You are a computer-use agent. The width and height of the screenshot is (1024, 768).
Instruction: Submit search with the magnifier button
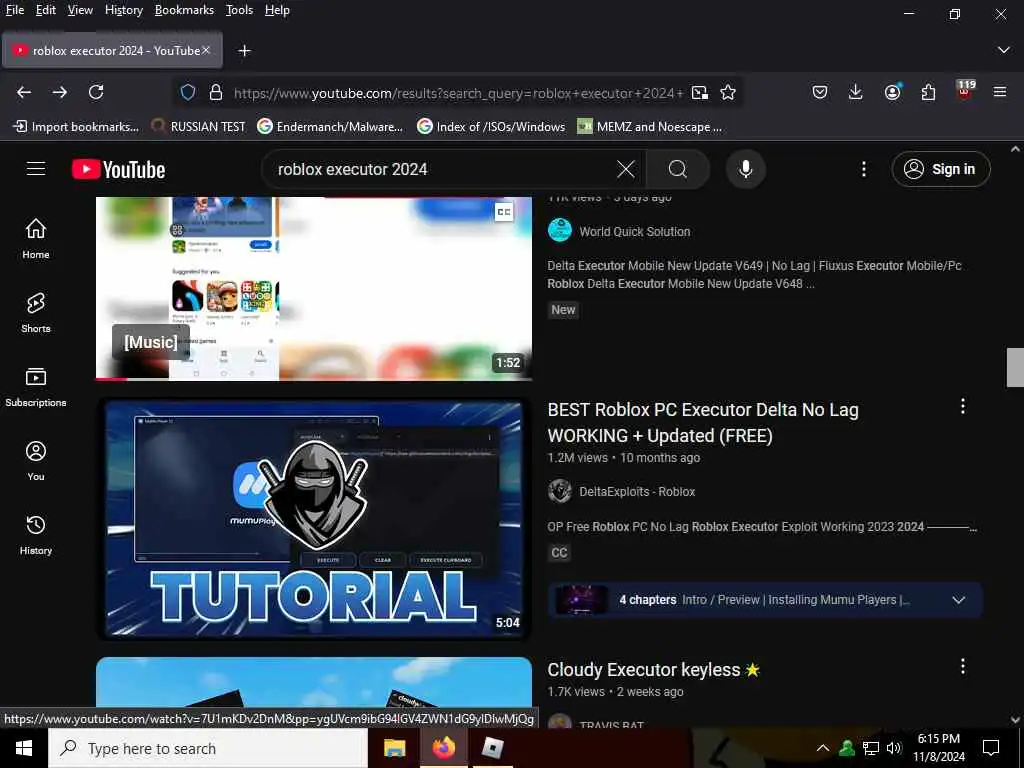point(678,169)
